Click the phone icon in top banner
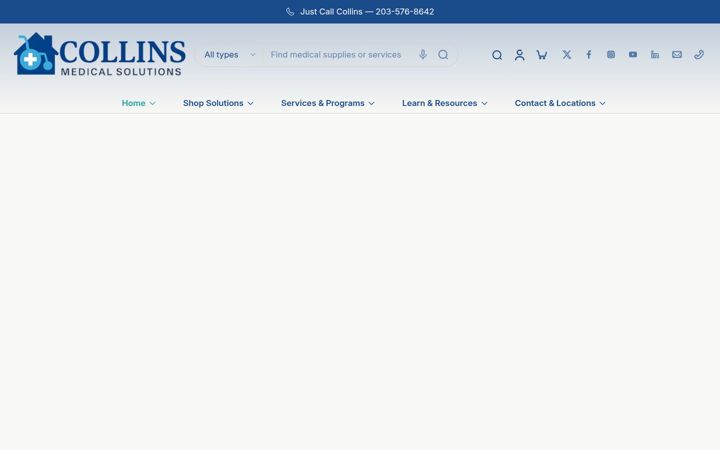 coord(290,12)
